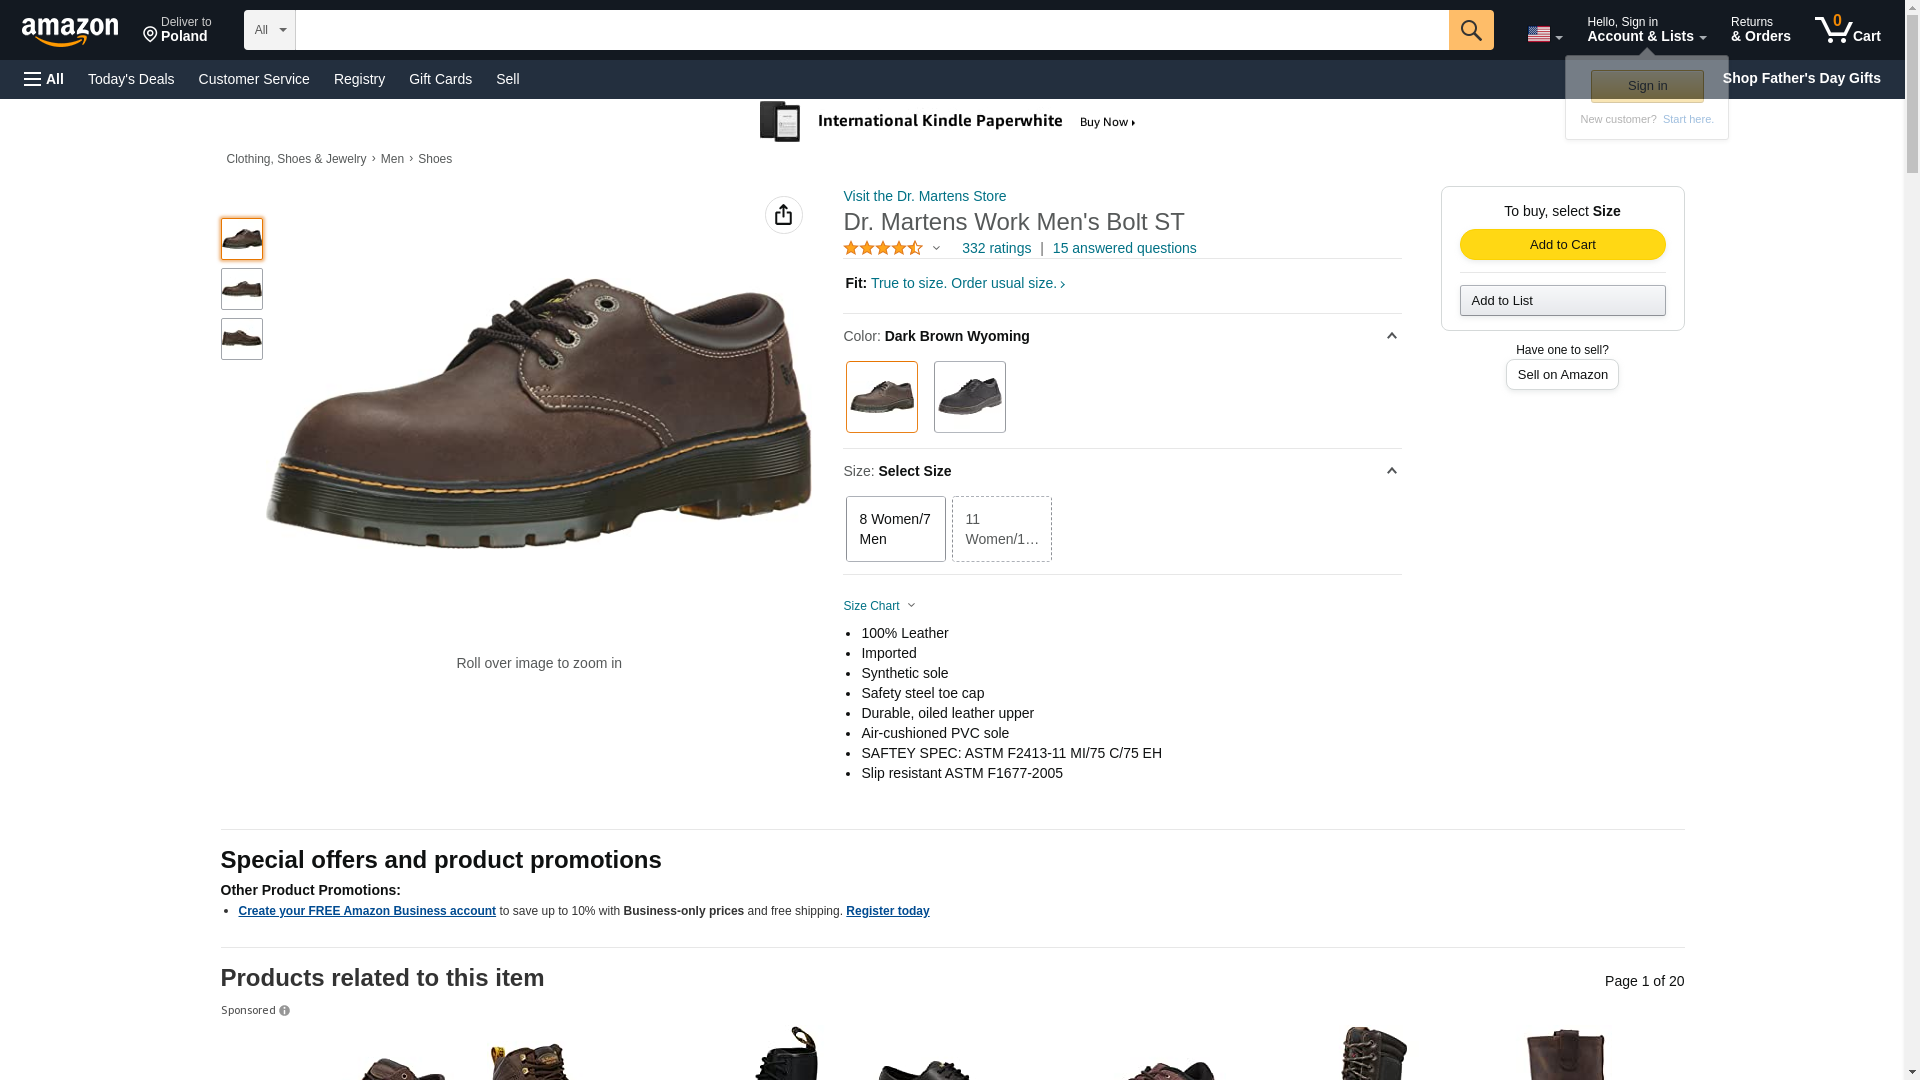The width and height of the screenshot is (1920, 1080).
Task: Select Dark Brown Wyoming color swatch
Action: [881, 397]
